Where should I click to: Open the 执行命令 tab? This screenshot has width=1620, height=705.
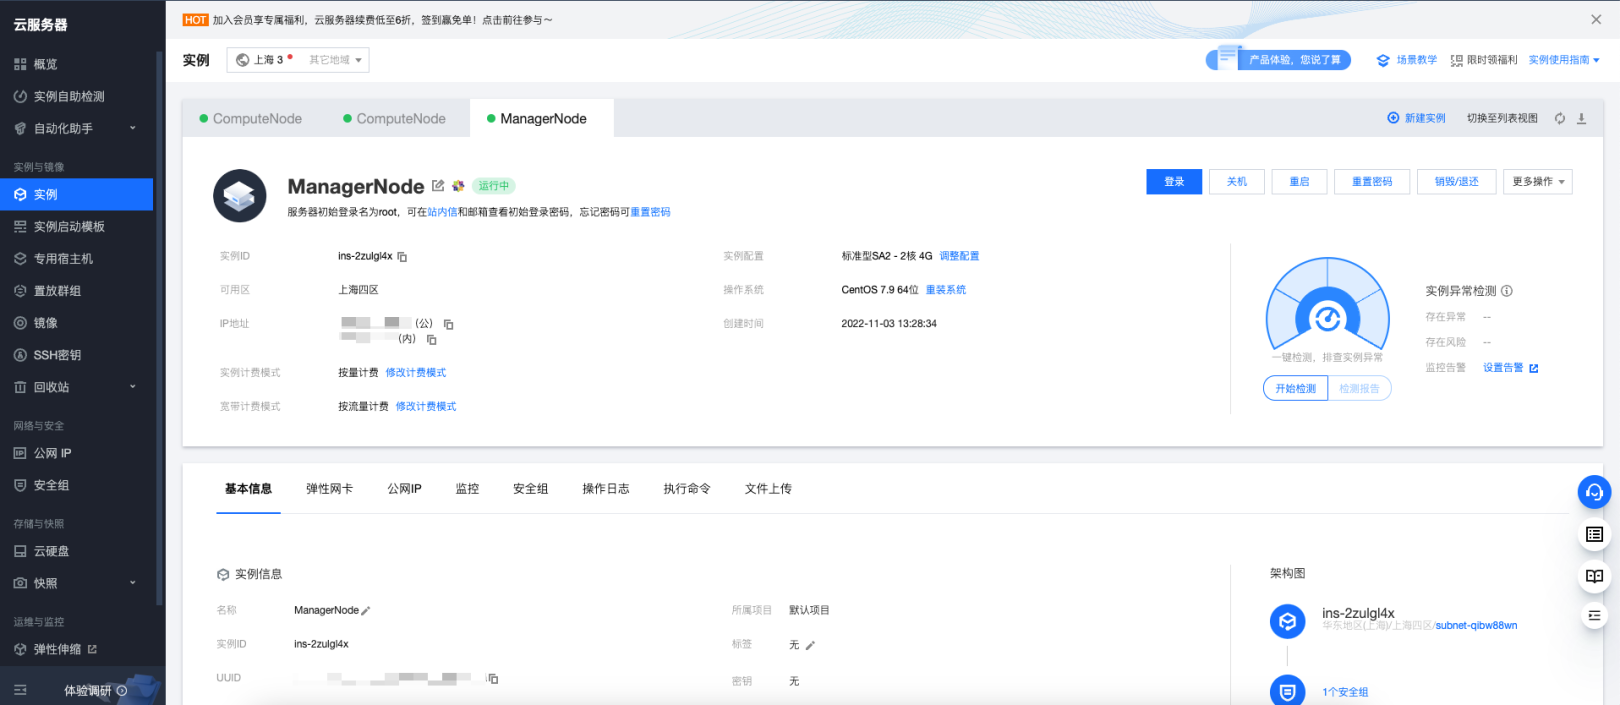687,489
